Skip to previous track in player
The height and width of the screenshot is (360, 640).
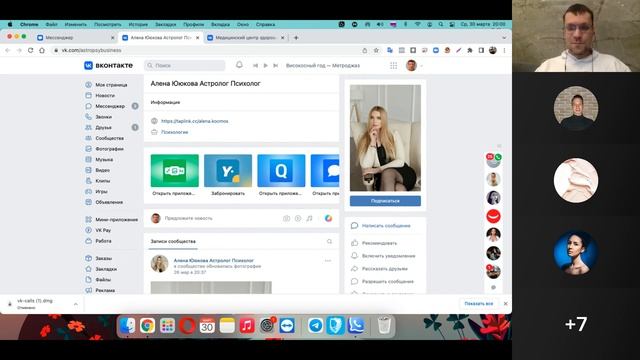click(256, 65)
